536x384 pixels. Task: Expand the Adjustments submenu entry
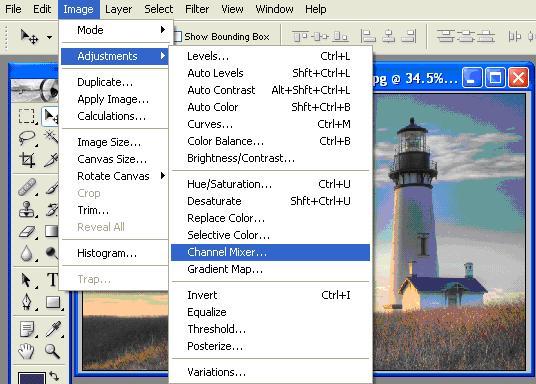coord(115,56)
